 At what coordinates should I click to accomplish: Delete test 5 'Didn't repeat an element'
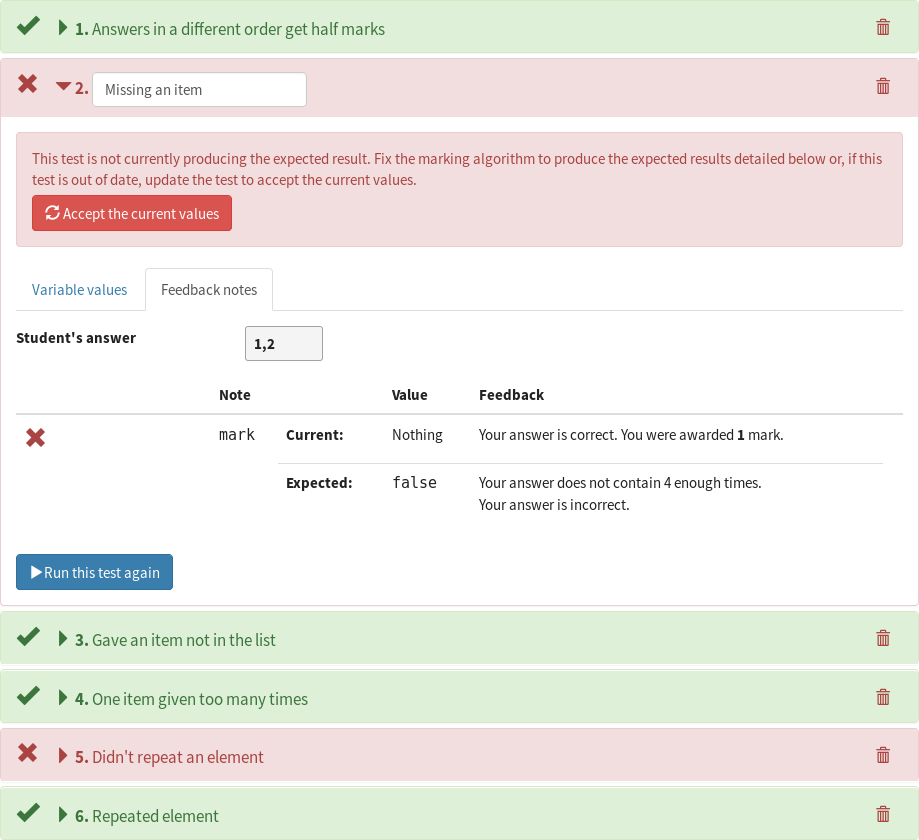tap(883, 756)
